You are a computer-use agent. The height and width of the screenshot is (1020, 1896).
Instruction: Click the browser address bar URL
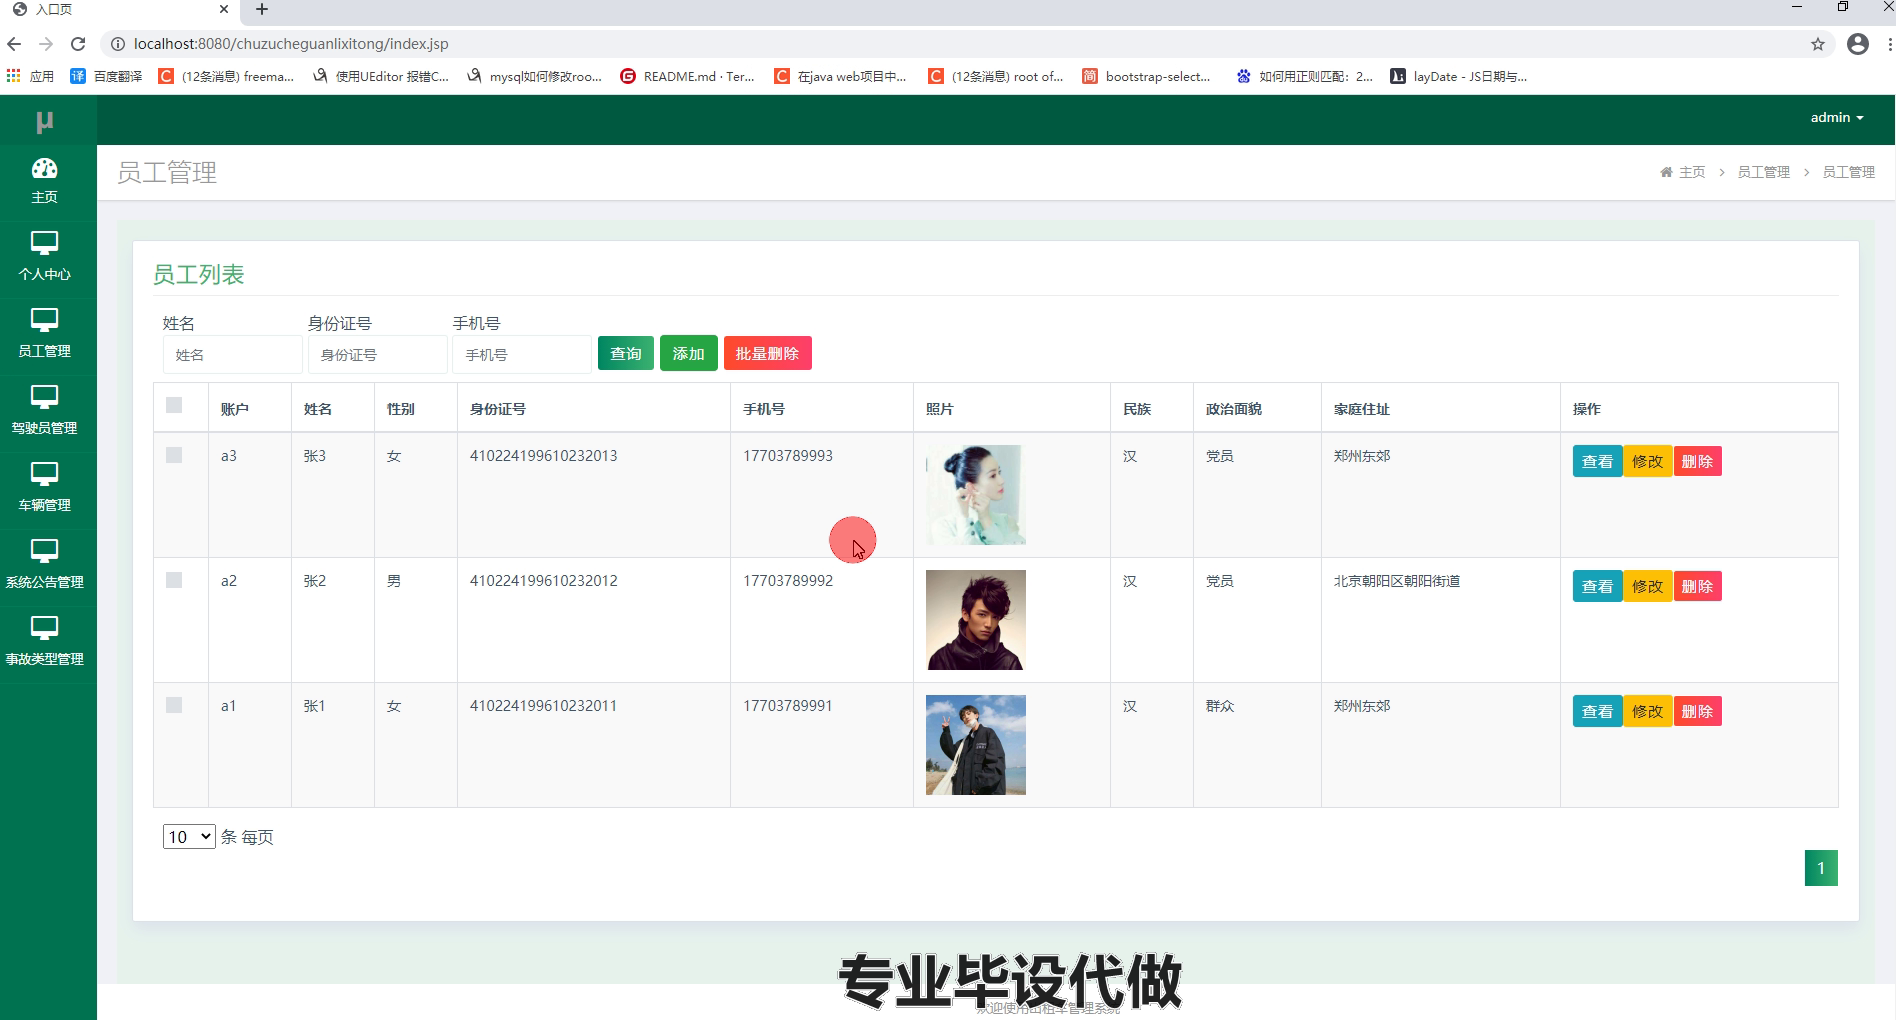[291, 44]
